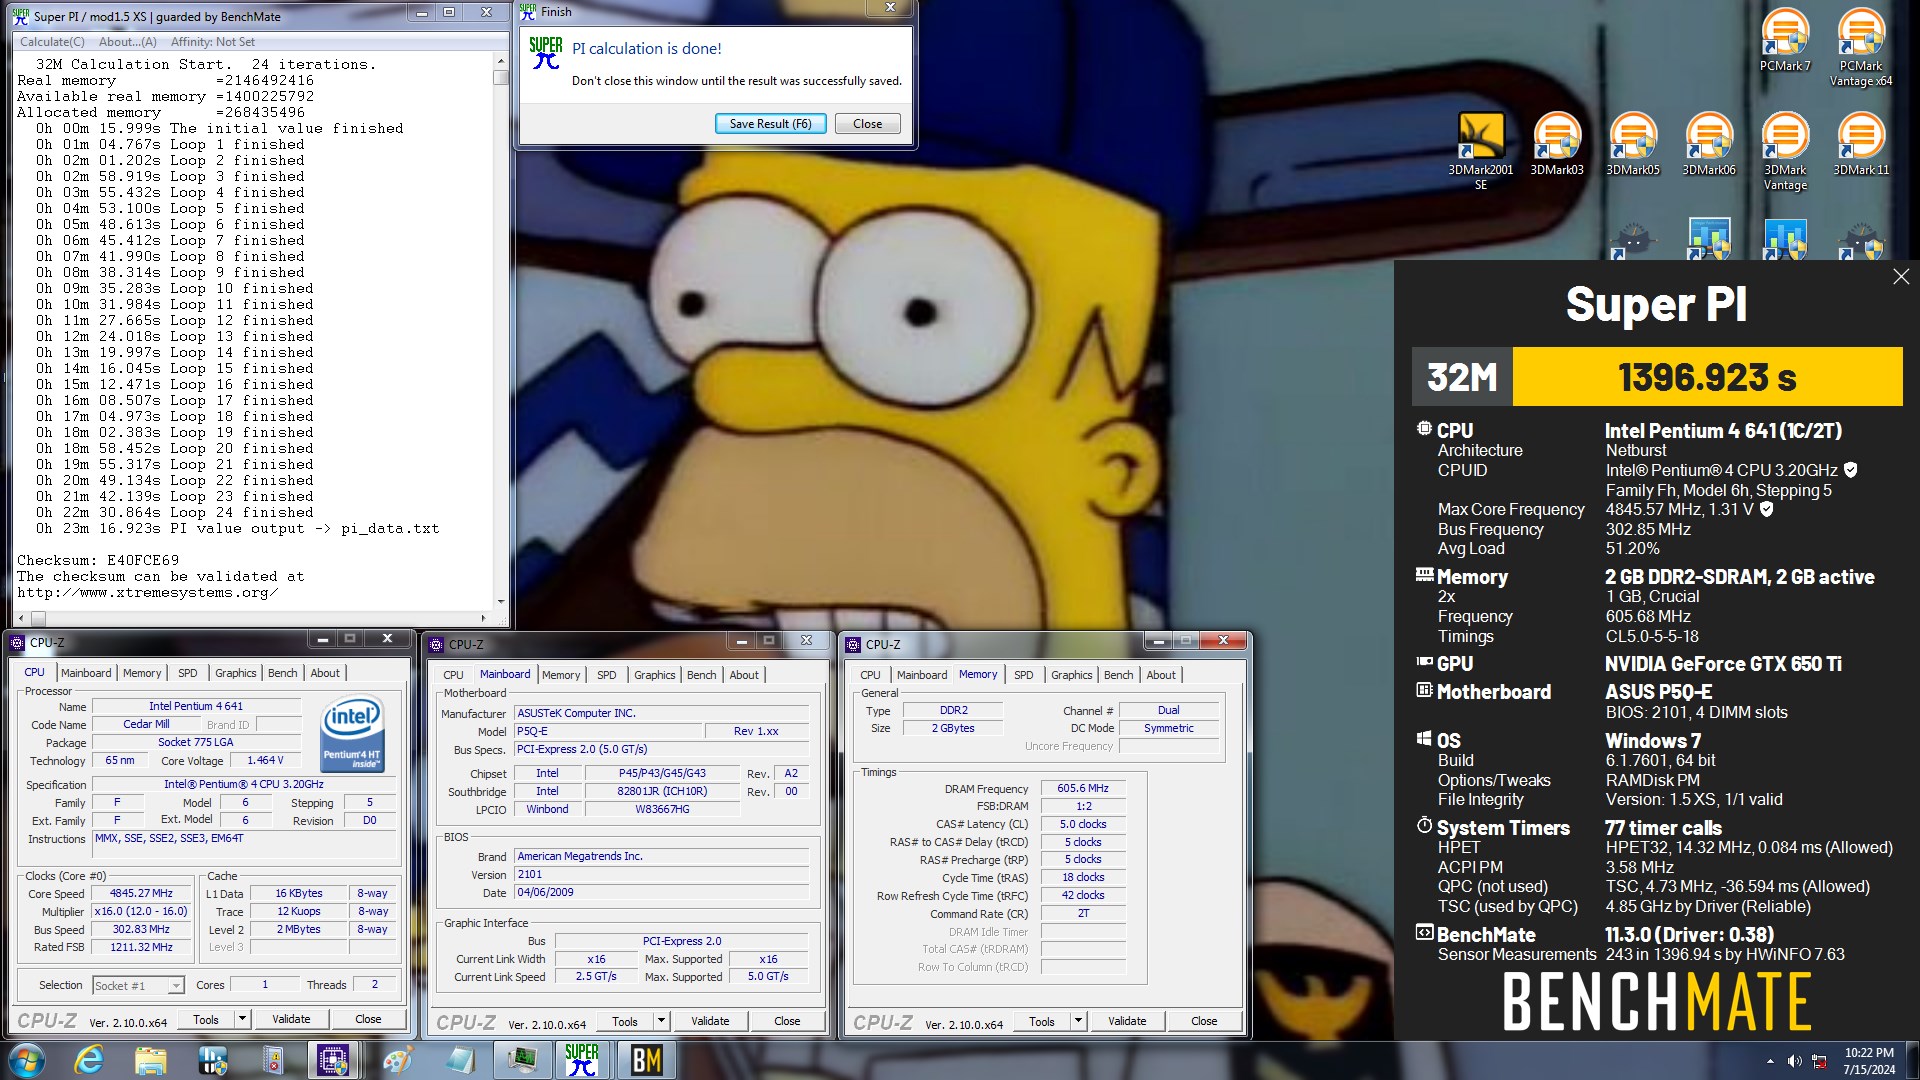
Task: Click the 1396.923 s result in BenchMate
Action: click(1707, 377)
